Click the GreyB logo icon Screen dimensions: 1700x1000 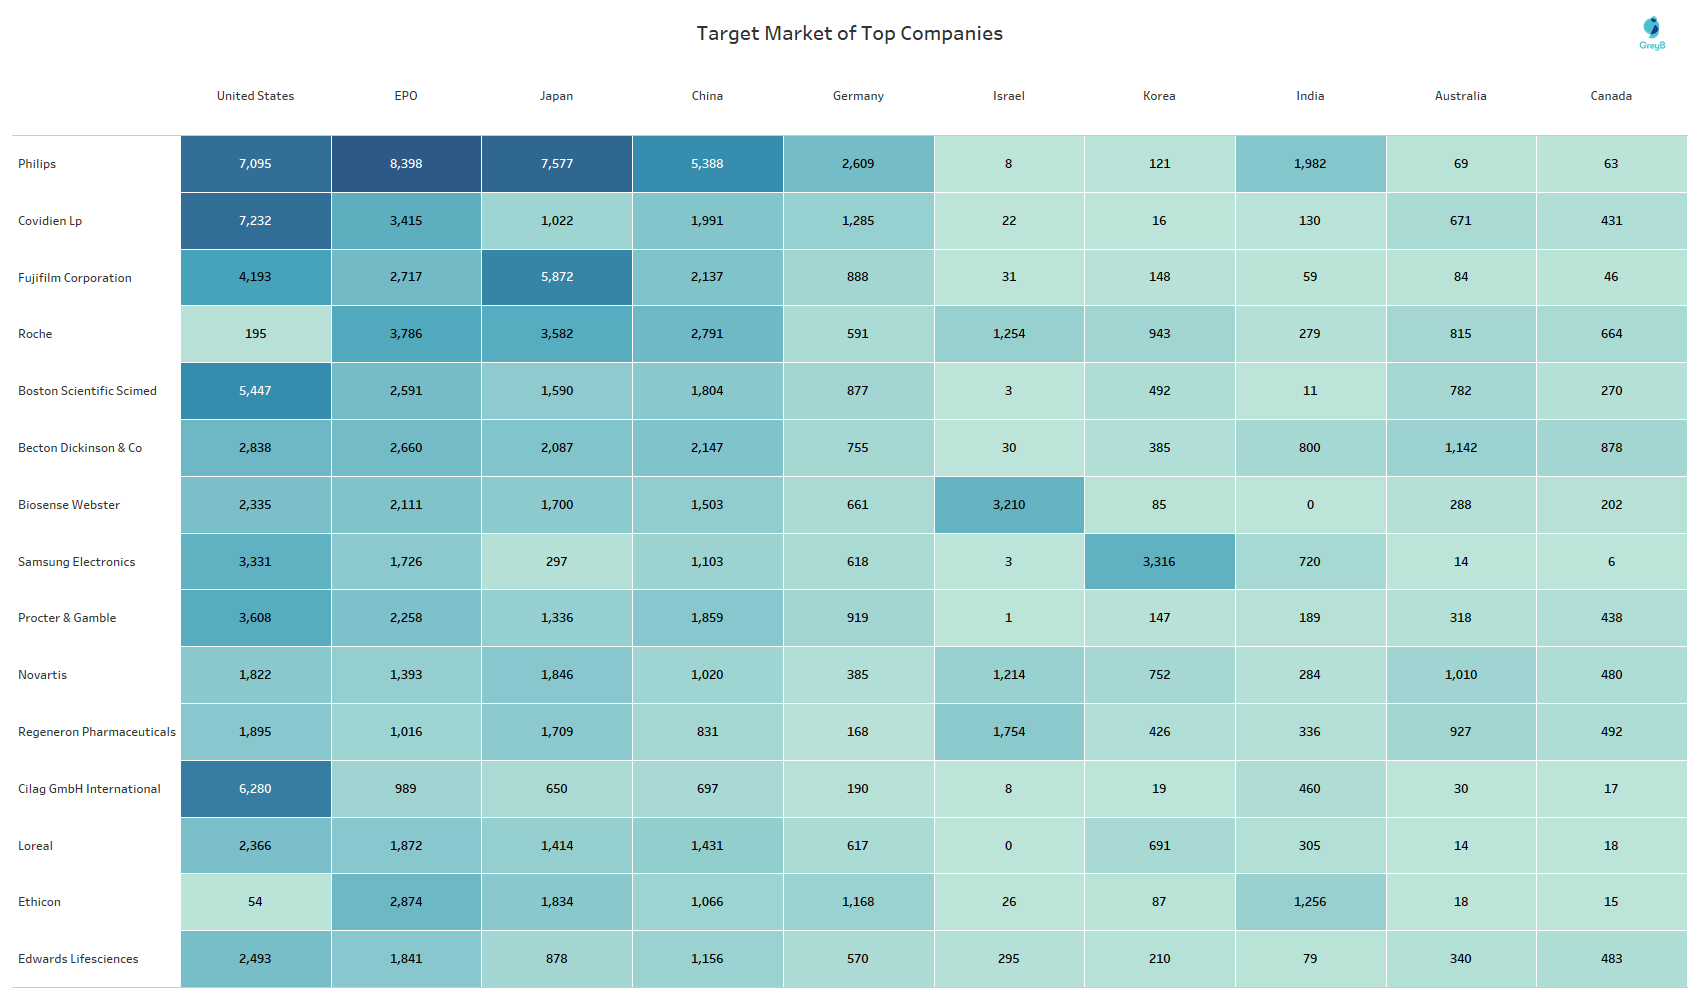point(1652,32)
